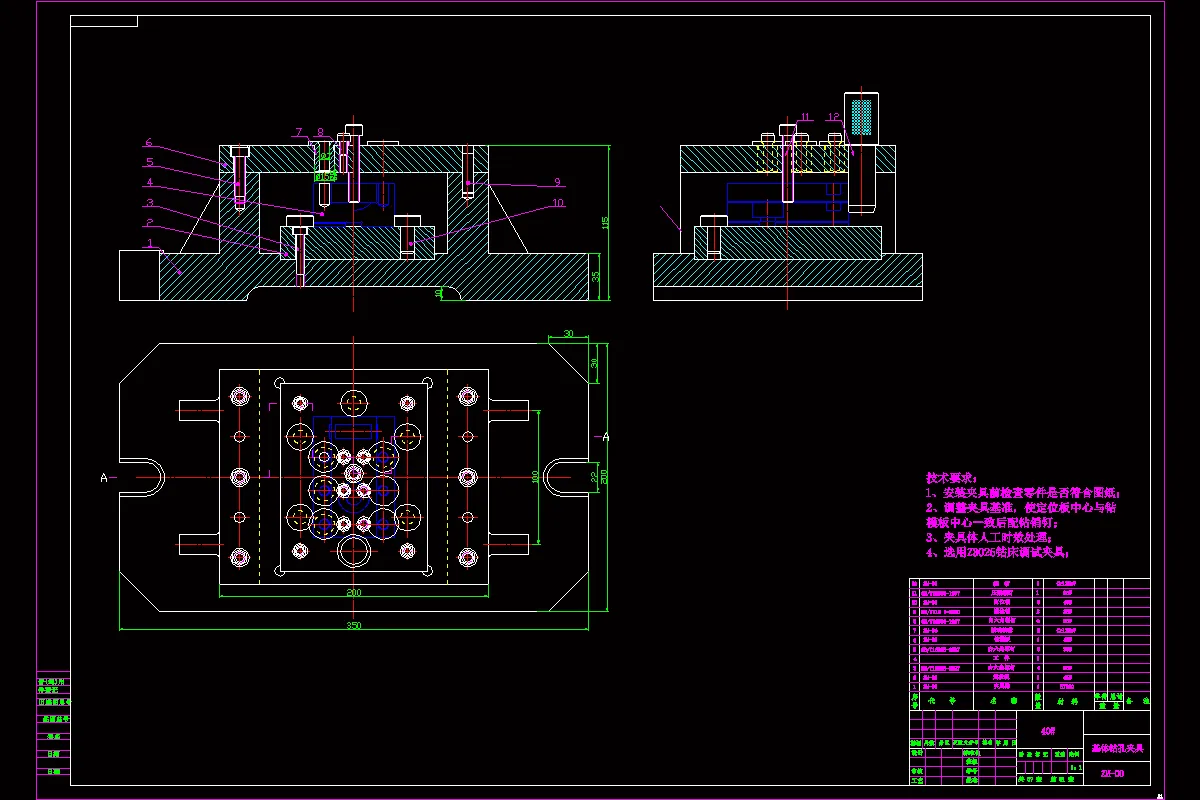The height and width of the screenshot is (800, 1200).
Task: Select part callout number 9
Action: click(x=557, y=182)
